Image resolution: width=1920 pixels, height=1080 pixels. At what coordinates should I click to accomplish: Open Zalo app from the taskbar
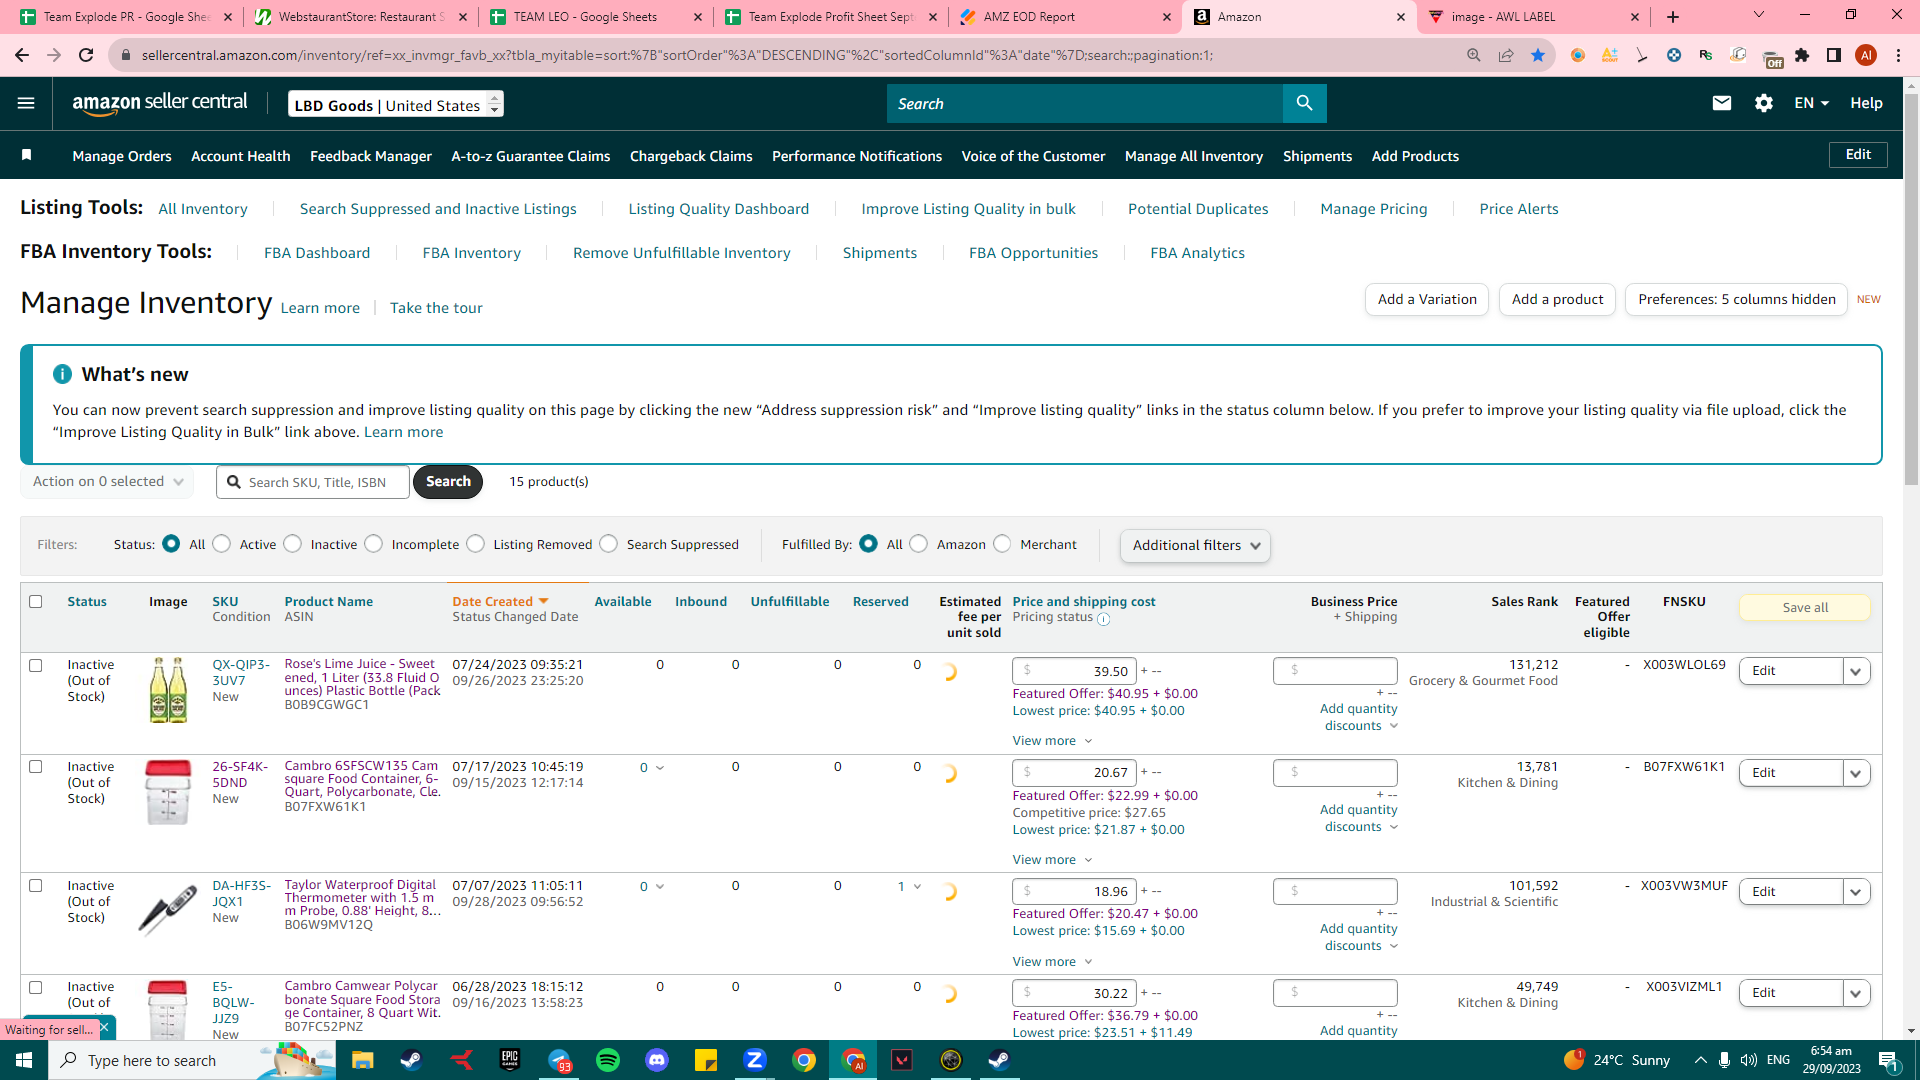(755, 1060)
